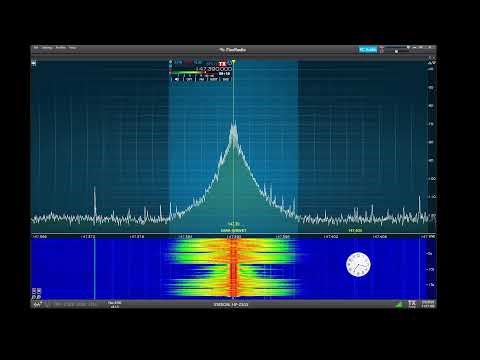Open the Profiles menu
The width and height of the screenshot is (480, 360).
pyautogui.click(x=61, y=48)
